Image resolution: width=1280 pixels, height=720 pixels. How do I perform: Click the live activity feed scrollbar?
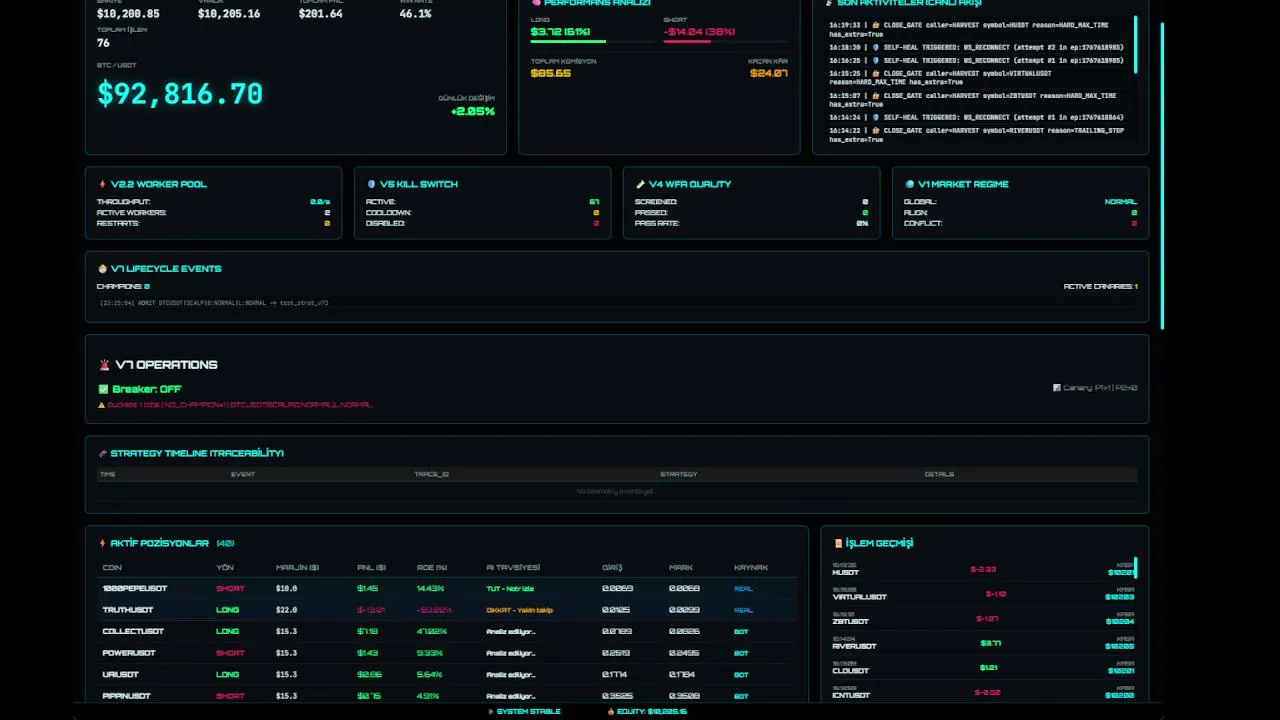coord(1135,44)
